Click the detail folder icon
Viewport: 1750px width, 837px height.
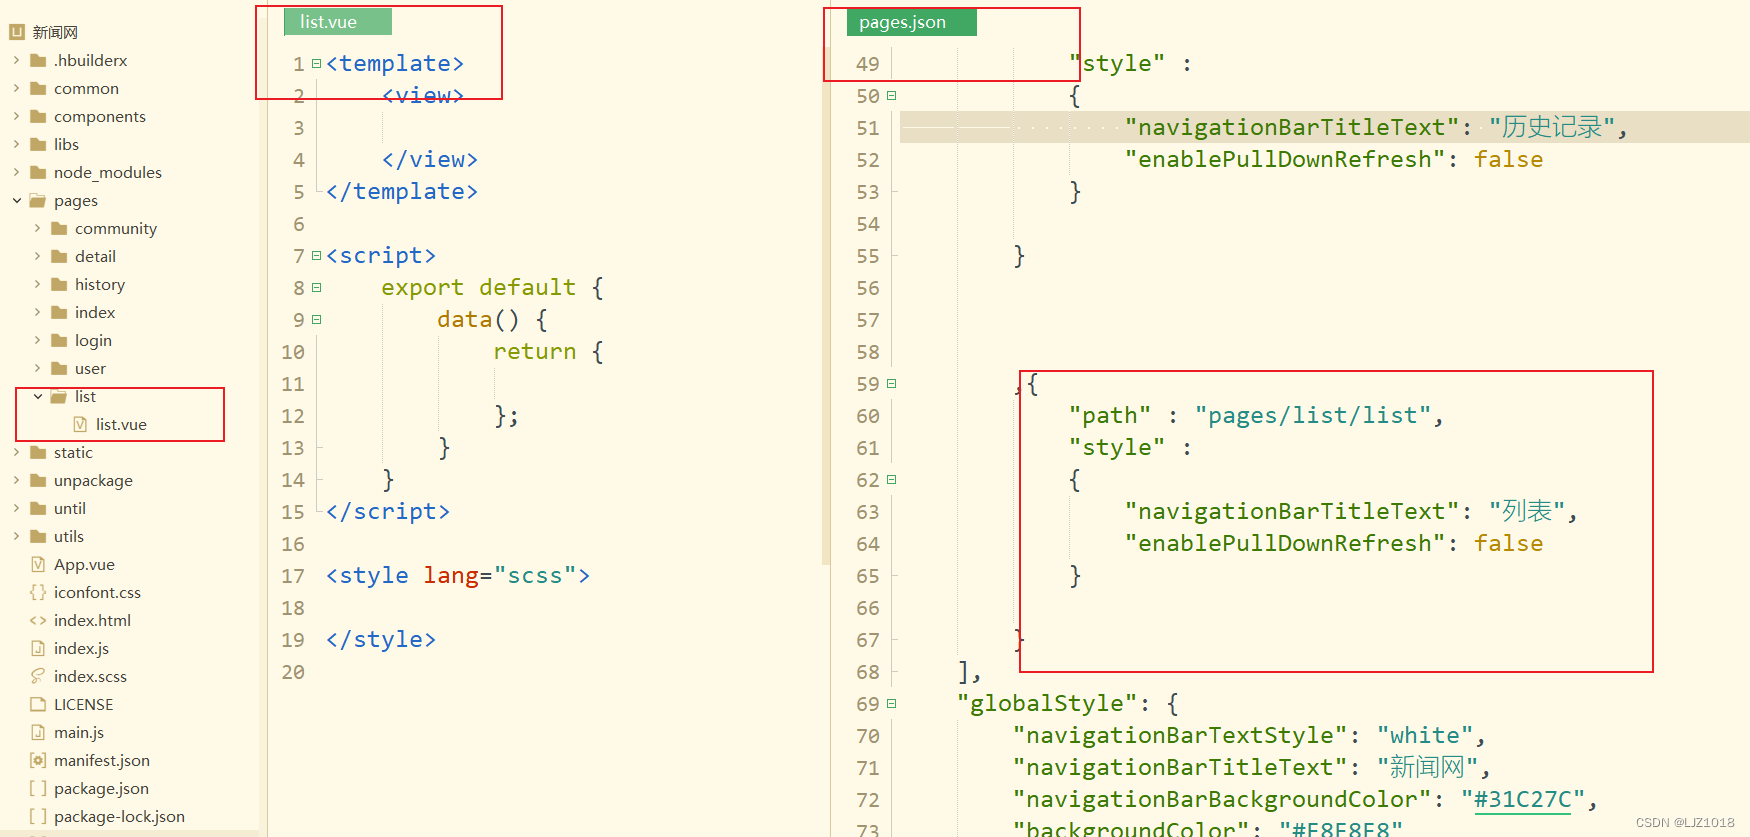59,256
